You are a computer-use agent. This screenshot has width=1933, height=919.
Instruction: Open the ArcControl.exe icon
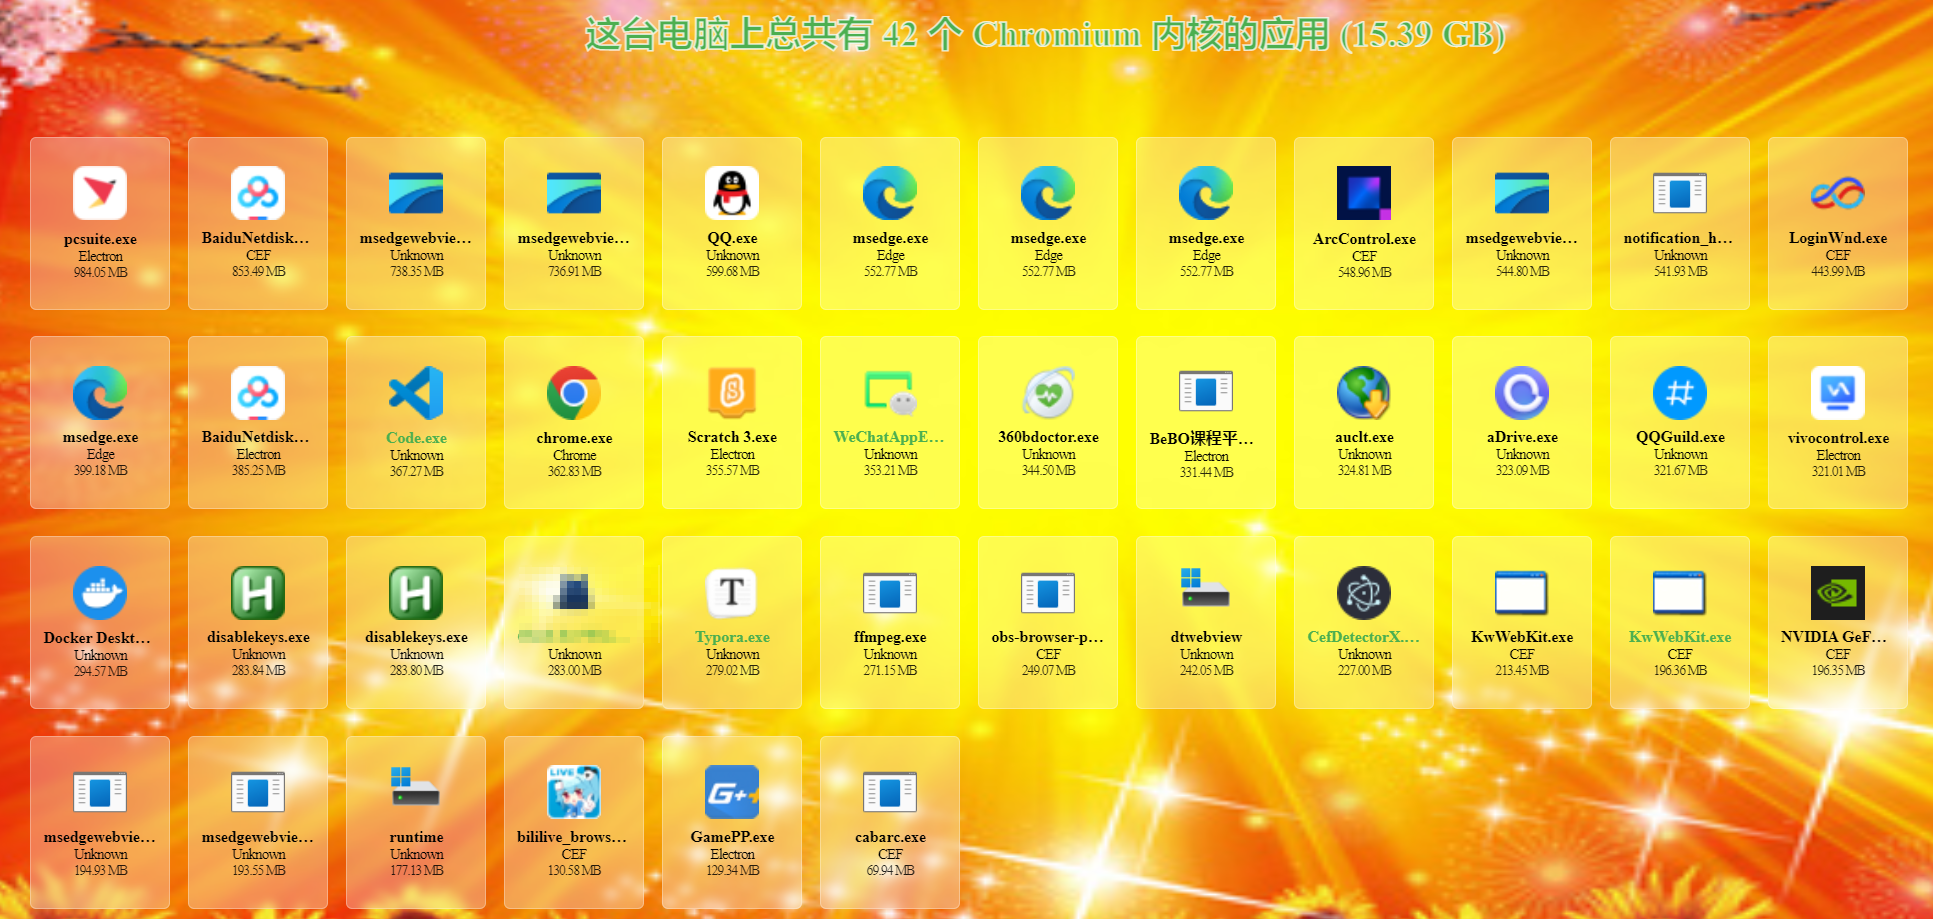point(1364,193)
